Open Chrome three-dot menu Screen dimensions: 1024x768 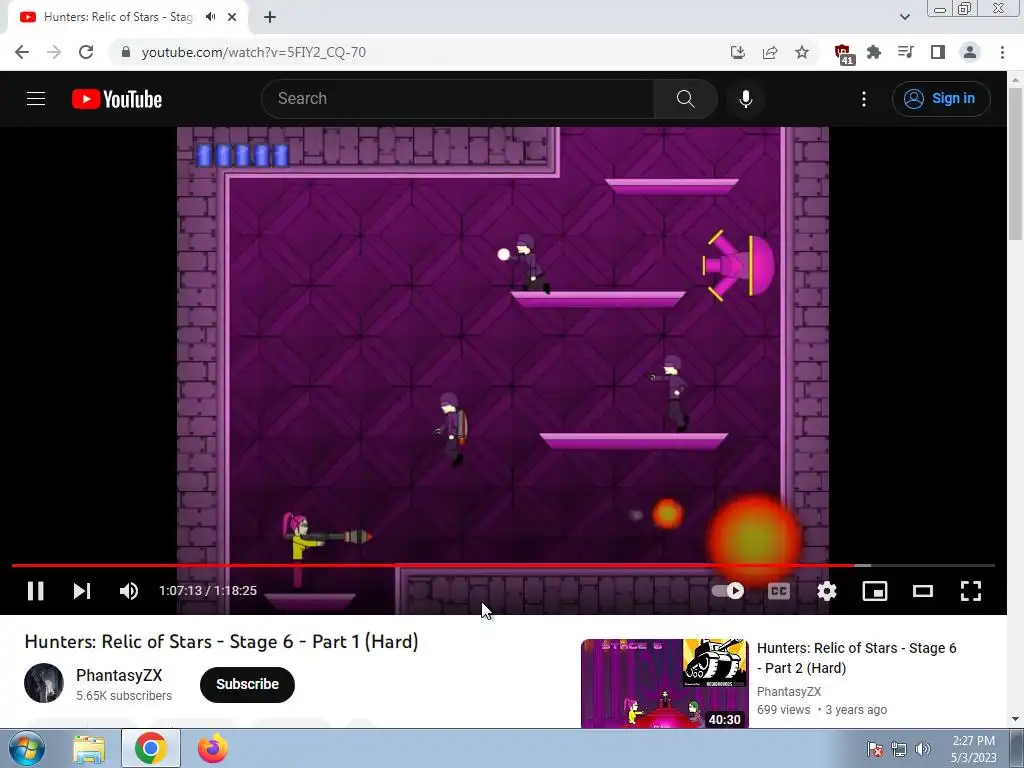coord(1002,52)
